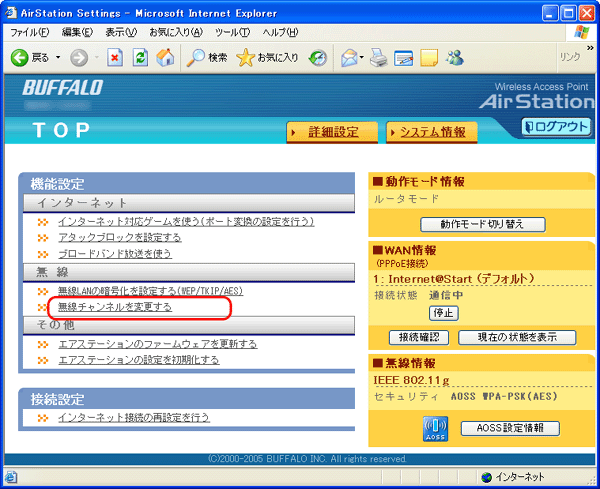Click the Print toolbar icon
This screenshot has width=600, height=489.
378,58
